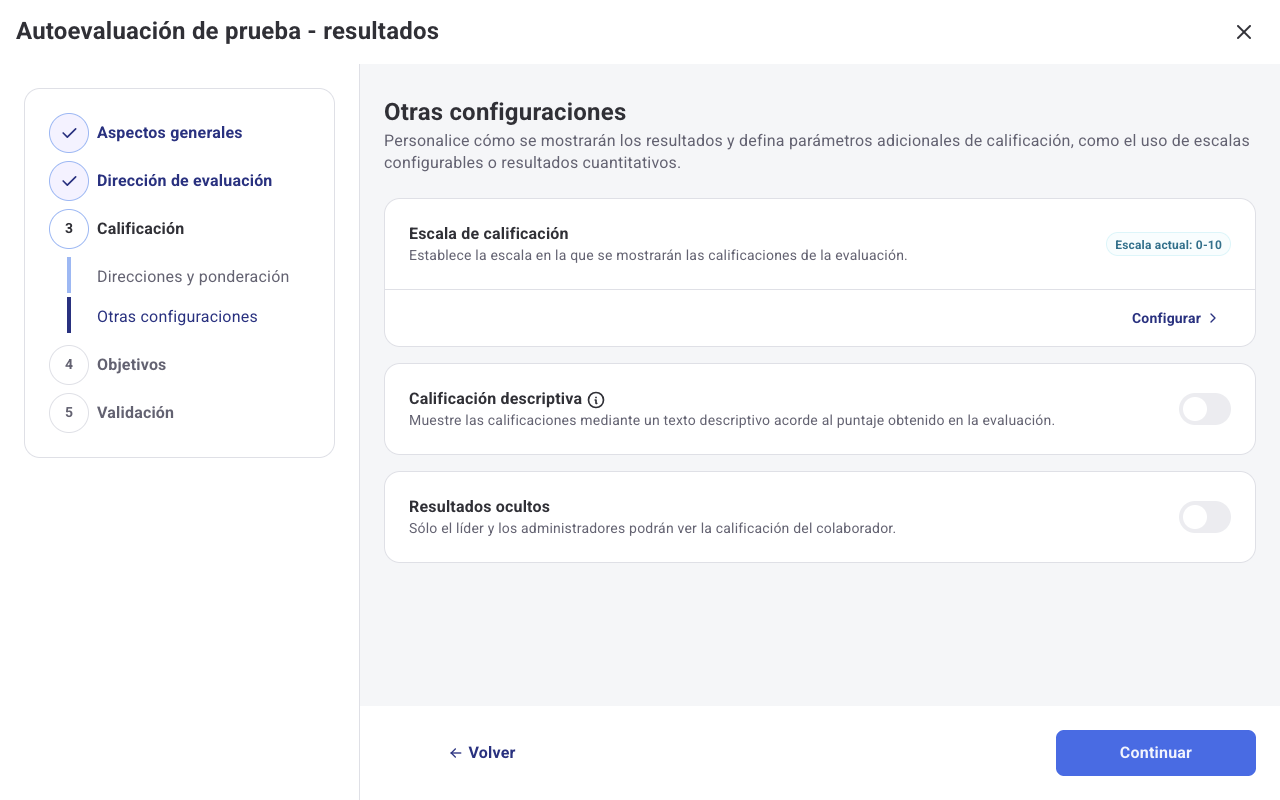Click the Escala de calificación heading
Screen dimensions: 1280x800
(x=489, y=234)
